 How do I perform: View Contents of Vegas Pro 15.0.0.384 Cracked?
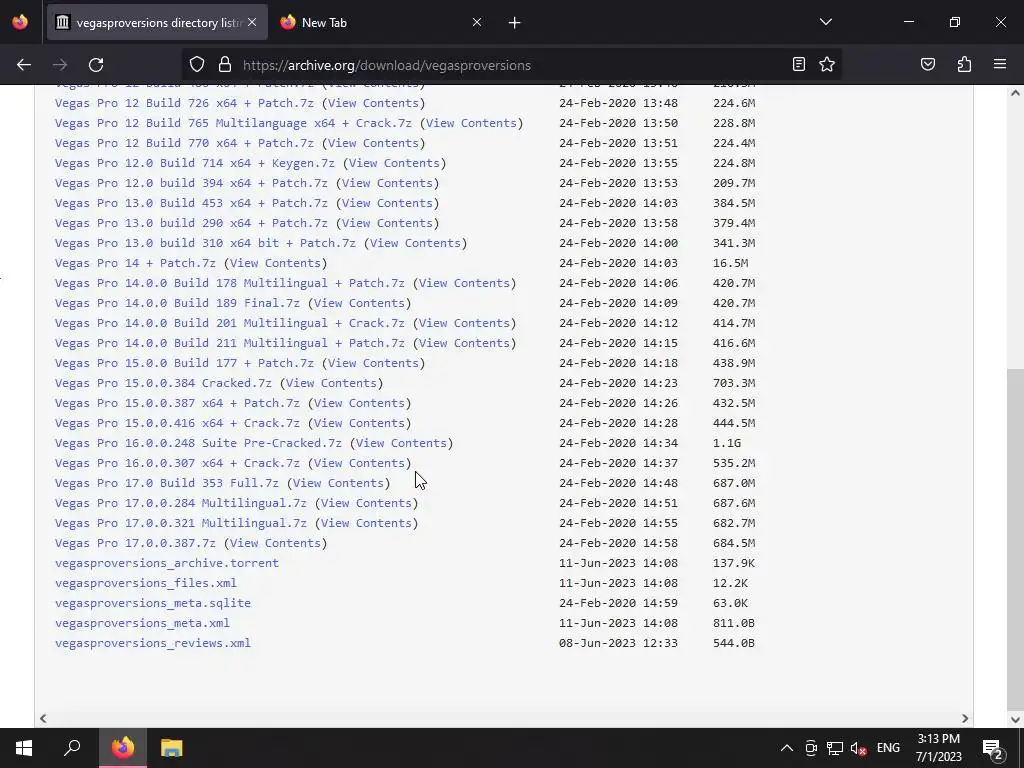330,383
